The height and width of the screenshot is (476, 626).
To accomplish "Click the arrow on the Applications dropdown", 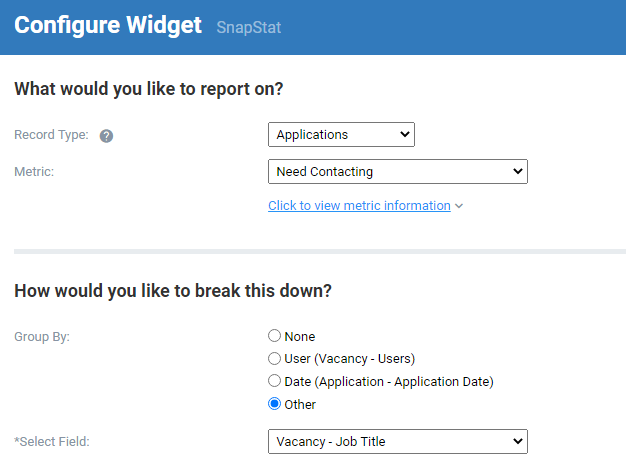I will tap(404, 135).
